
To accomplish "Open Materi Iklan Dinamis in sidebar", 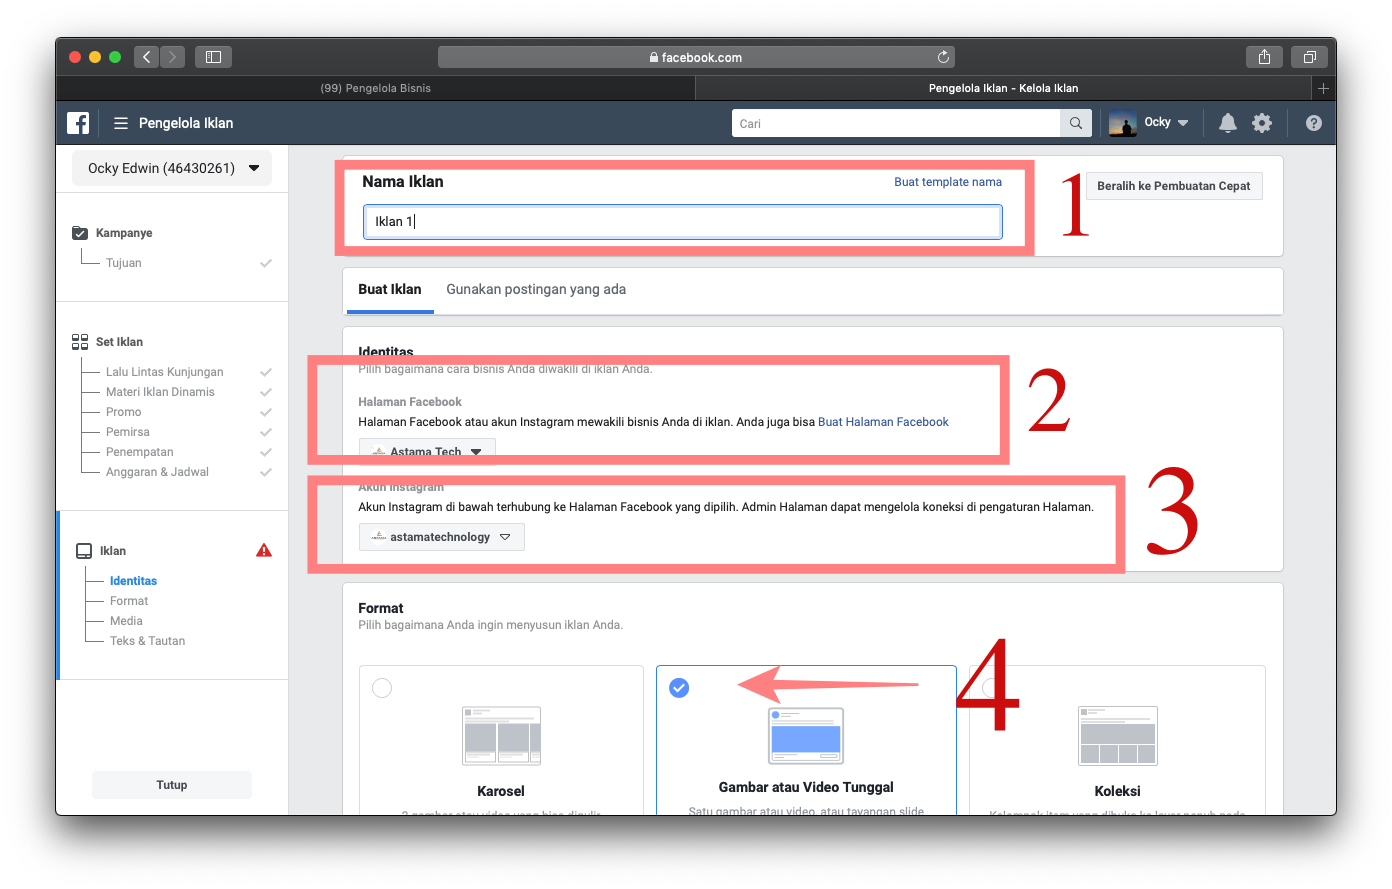I will tap(160, 392).
